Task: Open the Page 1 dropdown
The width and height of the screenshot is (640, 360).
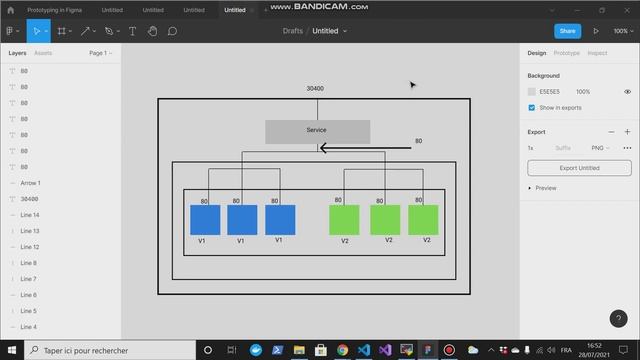Action: click(100, 53)
